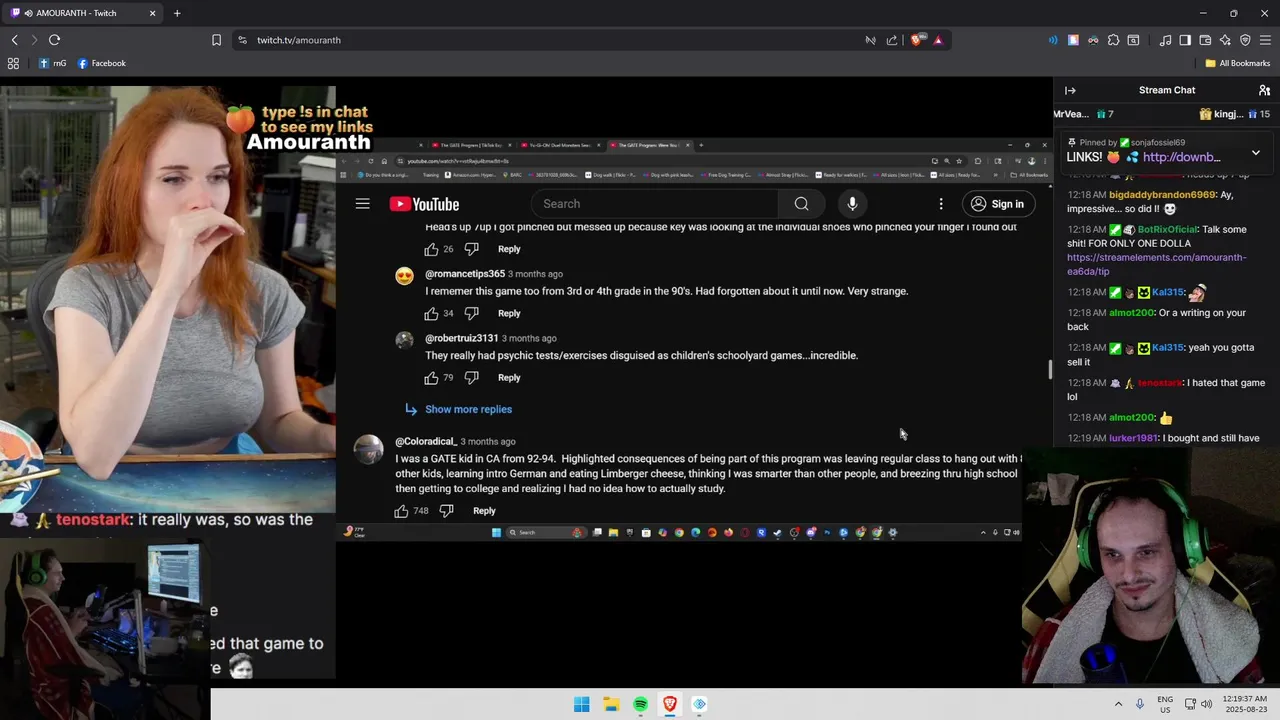Image resolution: width=1280 pixels, height=720 pixels.
Task: Open the Brave VPN shield icon
Action: [1245, 40]
